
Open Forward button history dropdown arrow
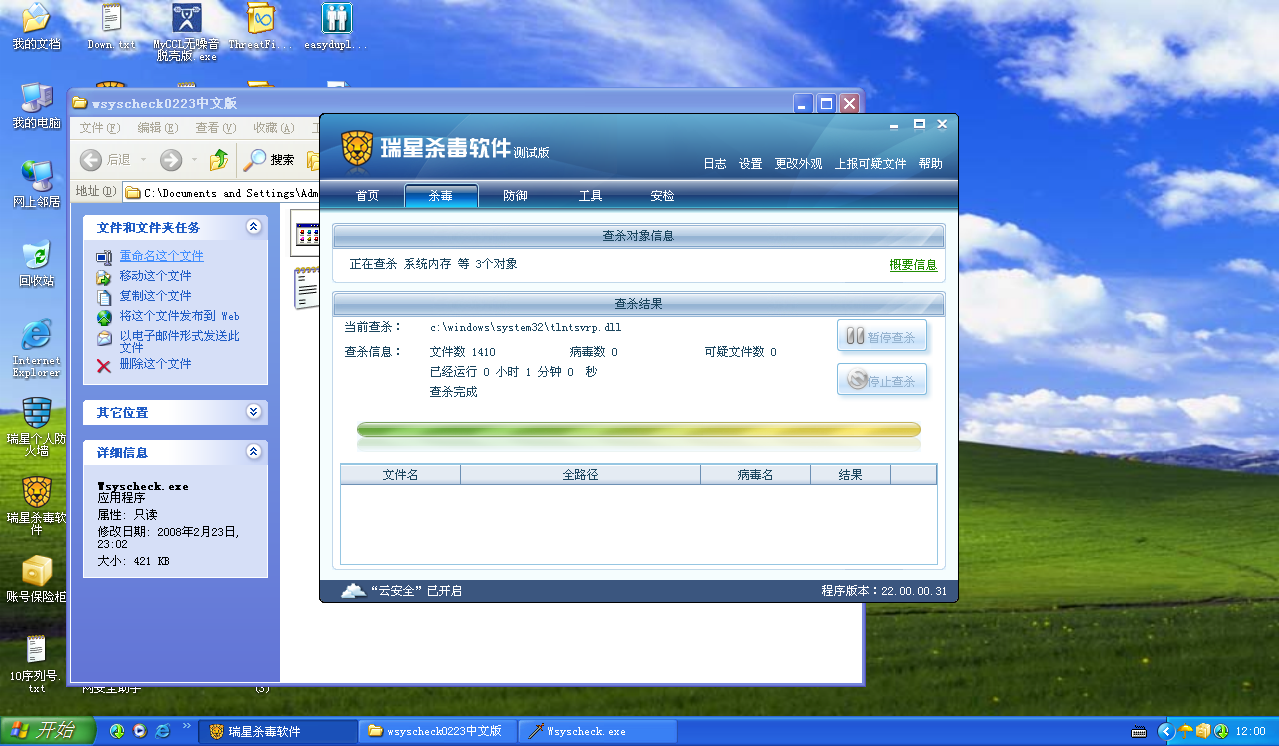click(194, 159)
